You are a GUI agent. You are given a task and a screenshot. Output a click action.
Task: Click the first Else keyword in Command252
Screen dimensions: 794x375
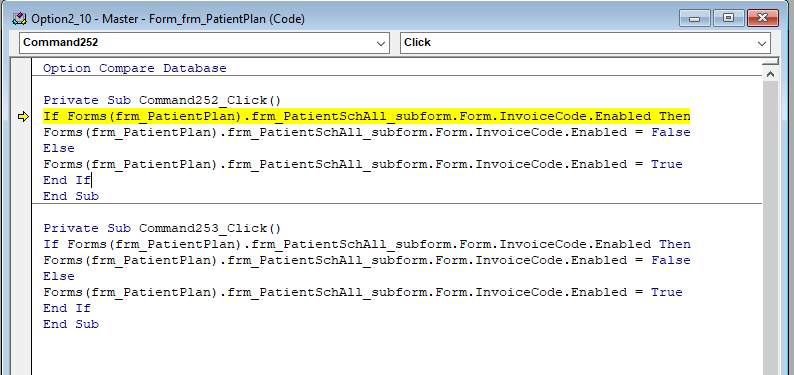point(59,148)
